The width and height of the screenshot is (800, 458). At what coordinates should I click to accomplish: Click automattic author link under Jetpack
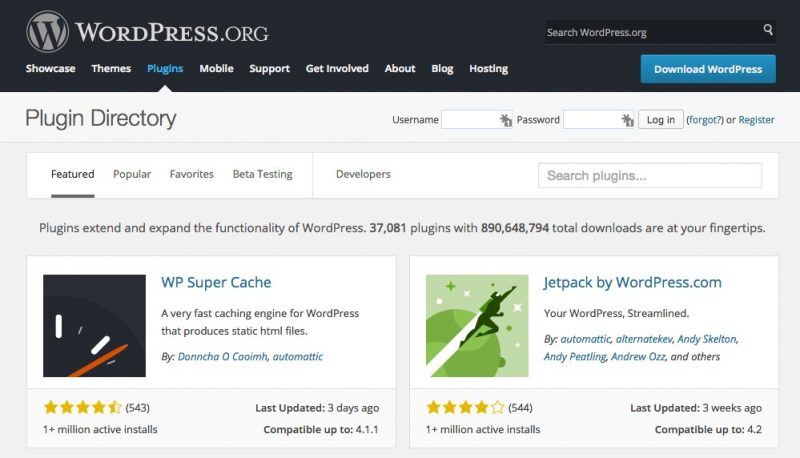(585, 339)
